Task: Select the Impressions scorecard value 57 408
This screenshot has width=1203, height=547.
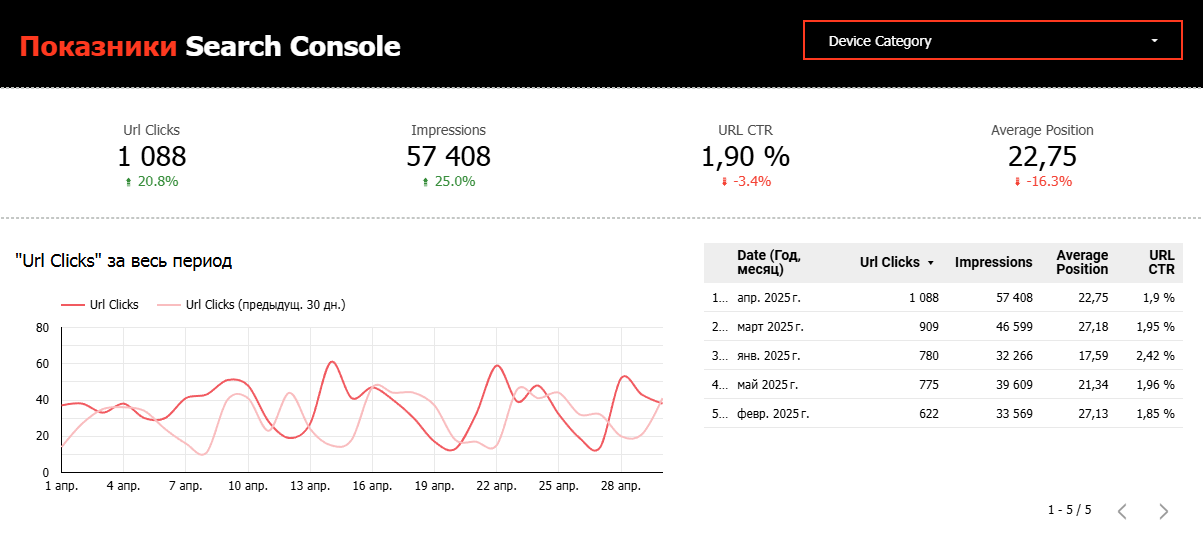Action: coord(448,157)
